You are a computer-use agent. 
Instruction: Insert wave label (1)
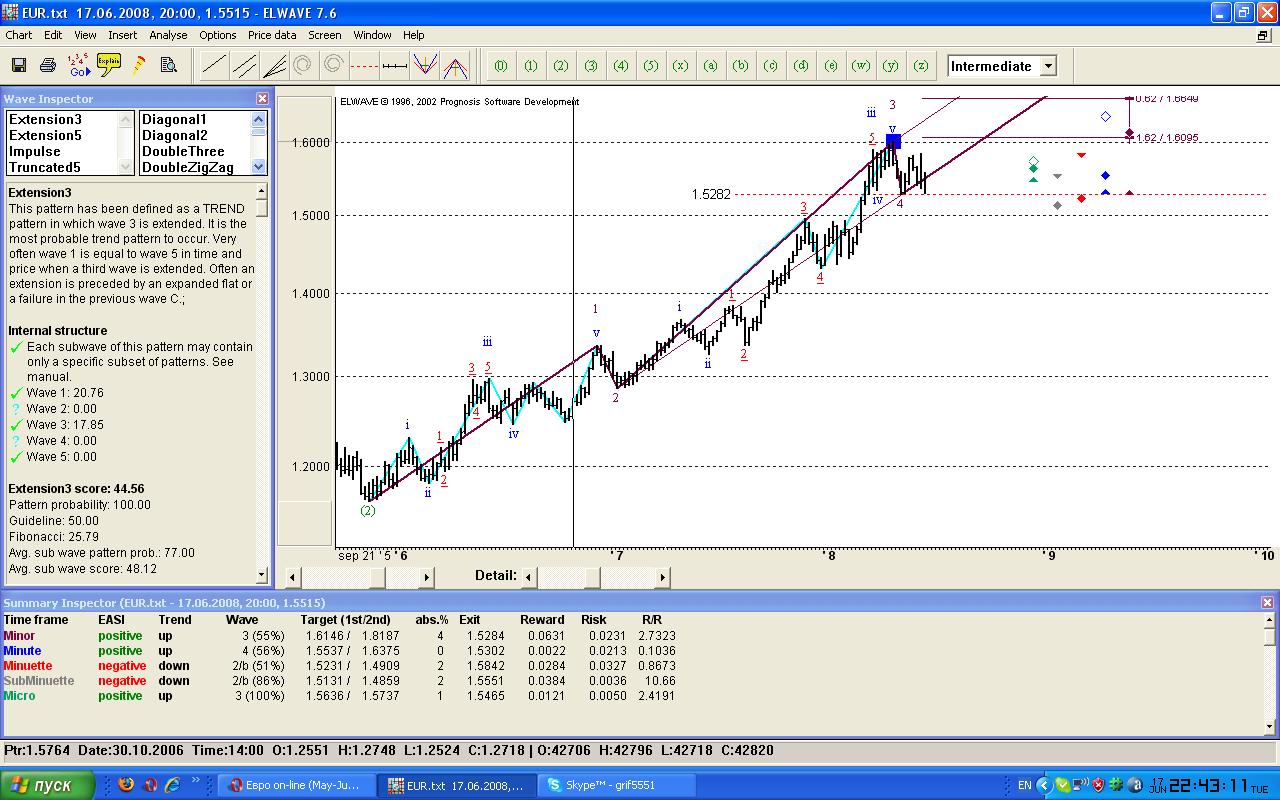click(x=531, y=66)
